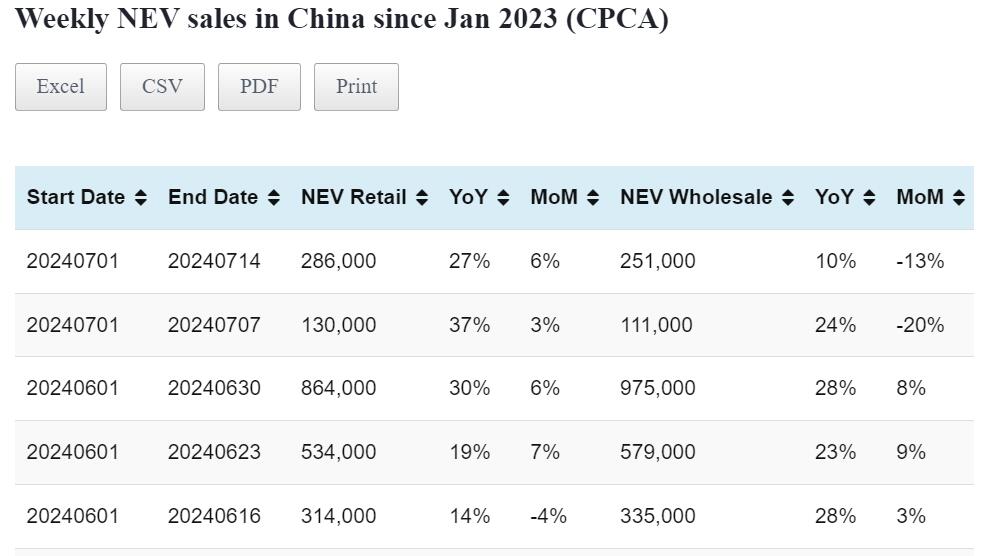Click sort icon beside first MoM column
Viewport: 982px width, 556px height.
[x=593, y=198]
